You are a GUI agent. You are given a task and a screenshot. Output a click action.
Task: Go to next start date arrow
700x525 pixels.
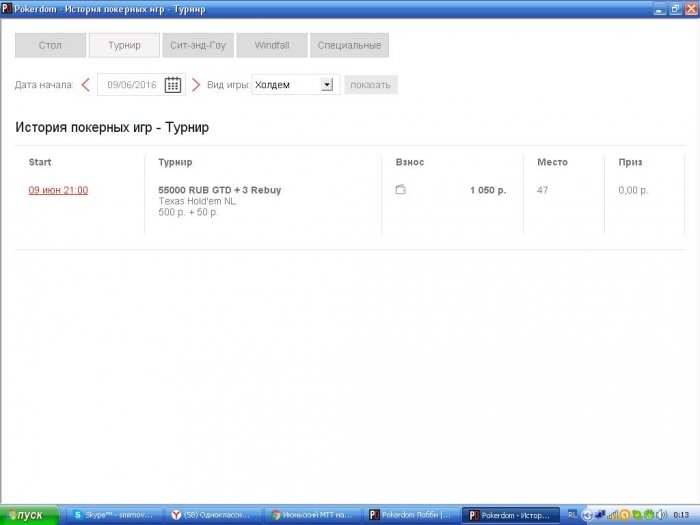tap(196, 85)
